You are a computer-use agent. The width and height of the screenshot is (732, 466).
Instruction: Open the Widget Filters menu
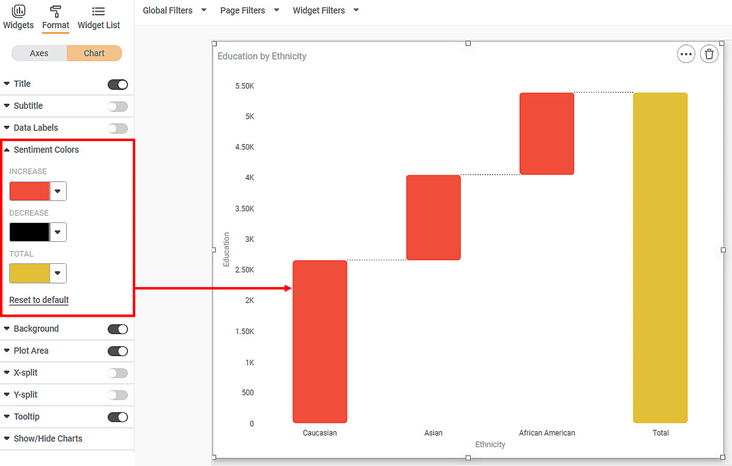[325, 10]
